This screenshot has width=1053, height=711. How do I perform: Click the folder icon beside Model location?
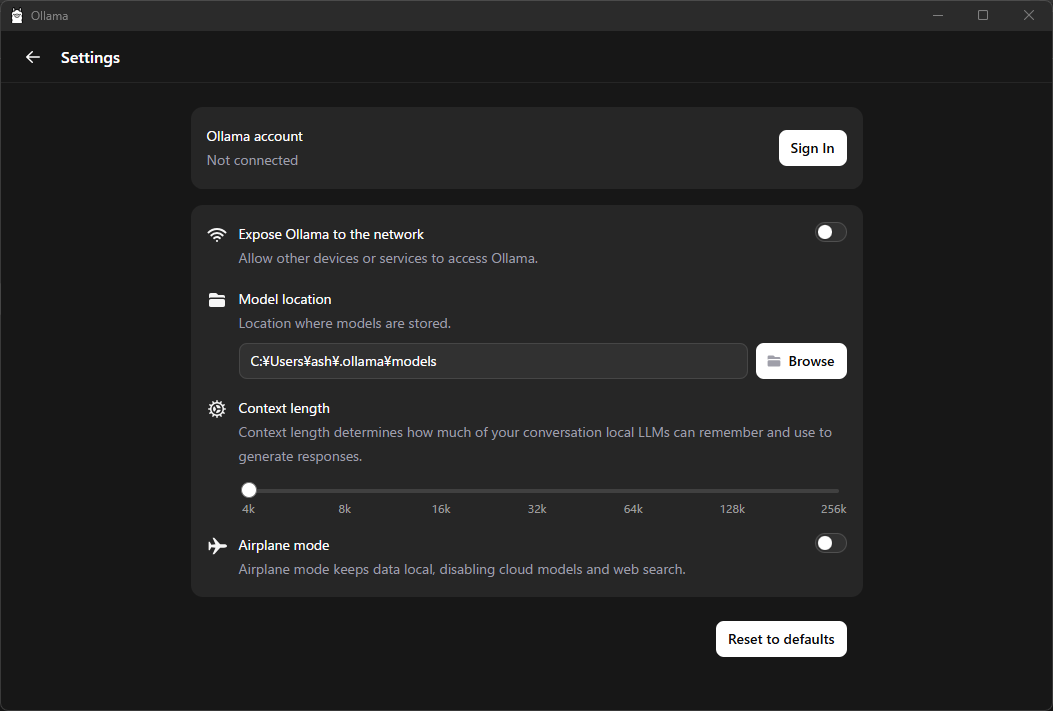click(x=217, y=300)
